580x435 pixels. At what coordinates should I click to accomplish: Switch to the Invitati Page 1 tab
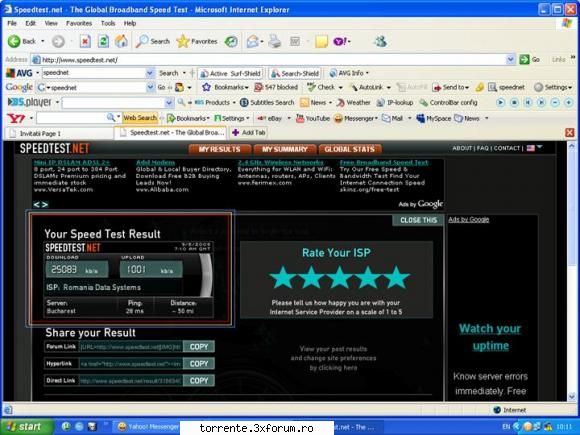(x=59, y=133)
